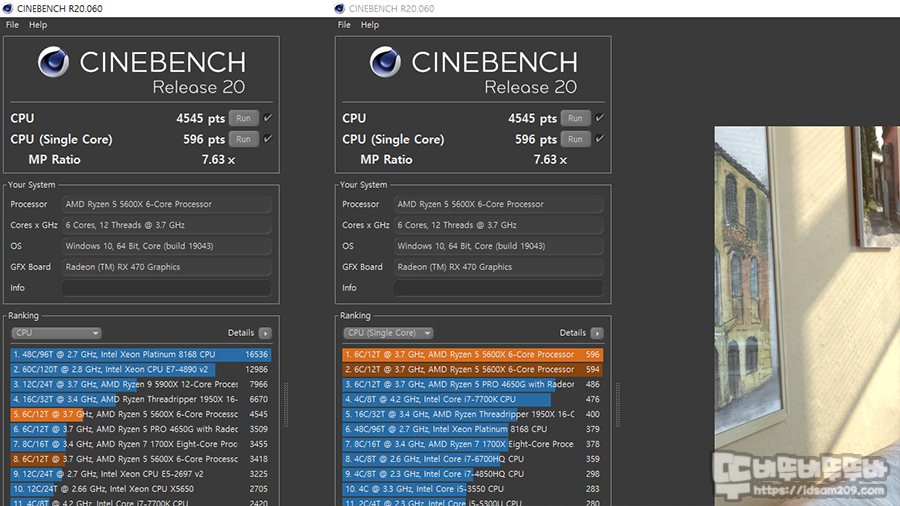The height and width of the screenshot is (506, 900).
Task: Run the CPU (Single Core) test in right window
Action: pos(575,139)
